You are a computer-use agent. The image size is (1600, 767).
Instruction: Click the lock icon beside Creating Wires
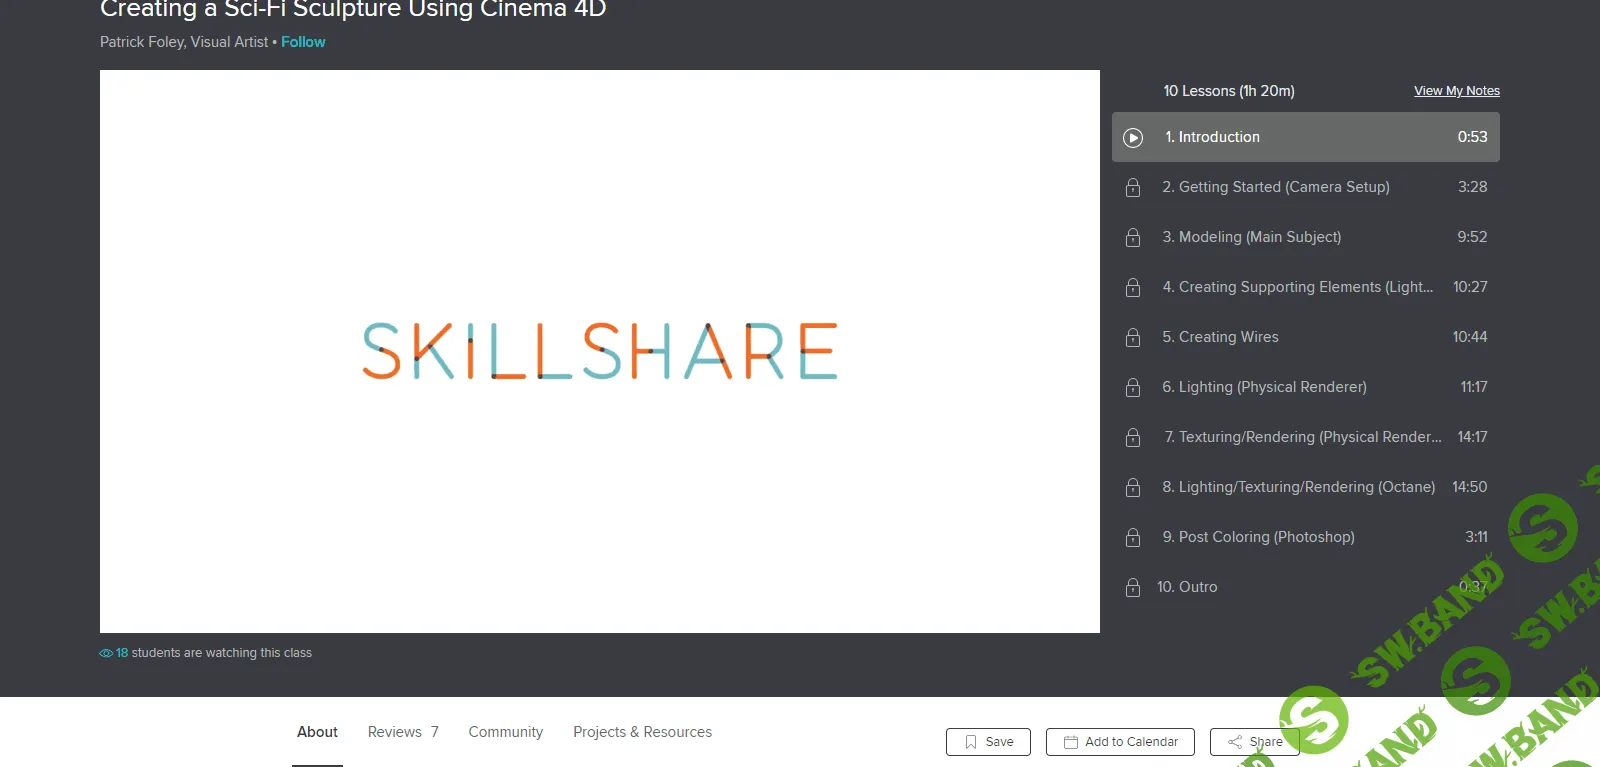1133,337
